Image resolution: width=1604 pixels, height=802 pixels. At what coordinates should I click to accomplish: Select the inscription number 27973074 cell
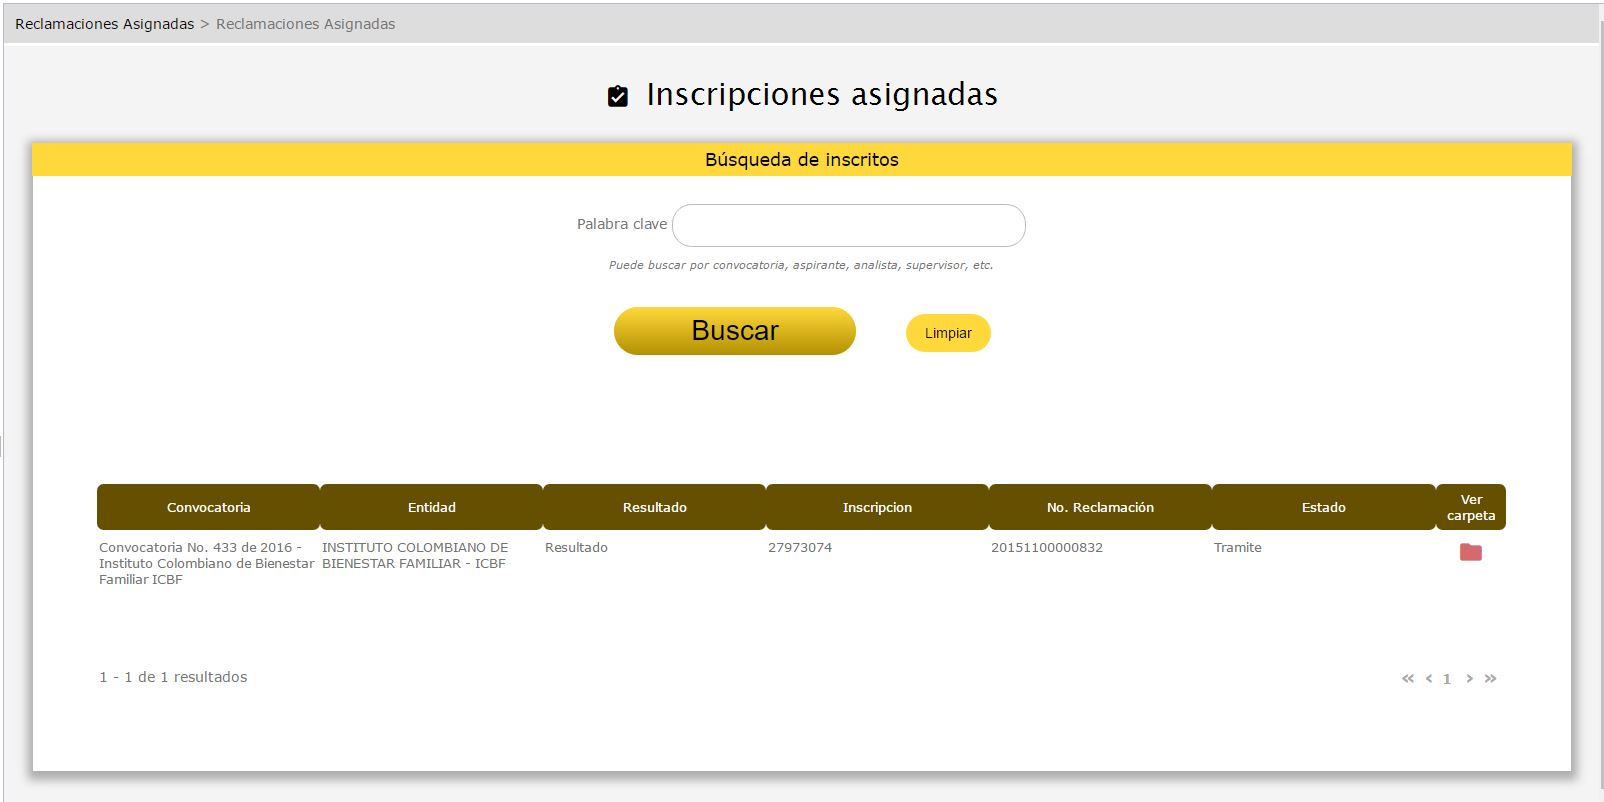point(800,548)
